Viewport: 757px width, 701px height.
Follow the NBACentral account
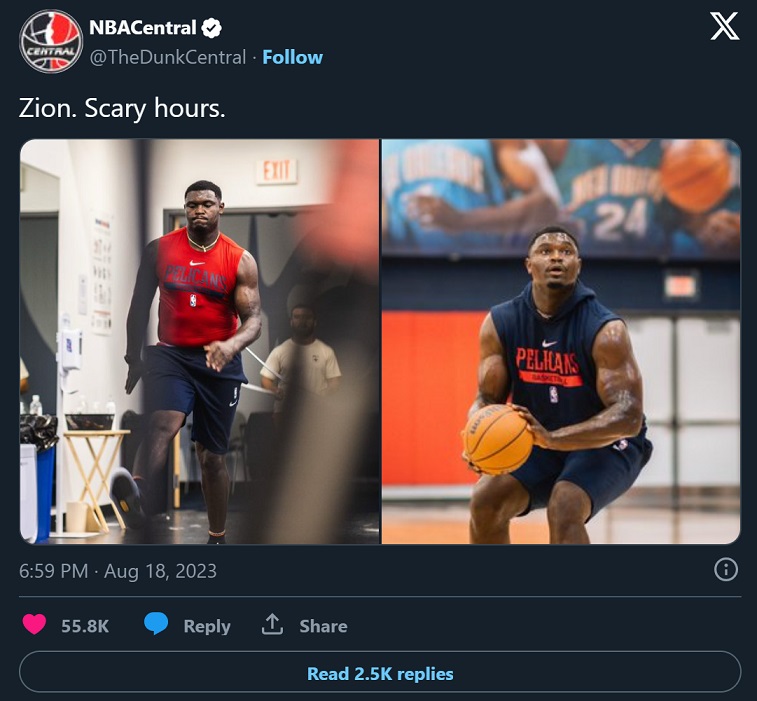294,57
